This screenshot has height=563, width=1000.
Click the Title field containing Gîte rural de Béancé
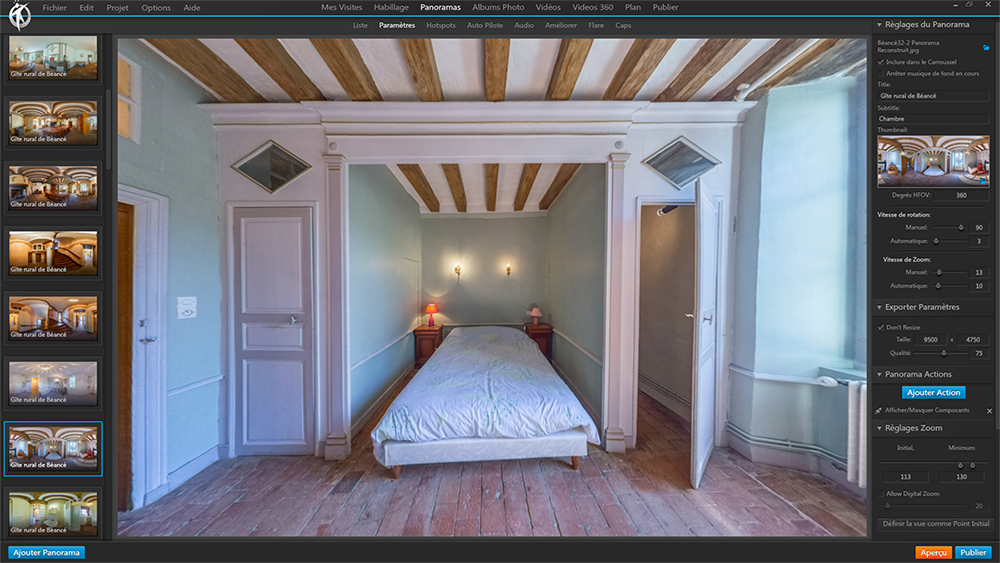pos(933,96)
